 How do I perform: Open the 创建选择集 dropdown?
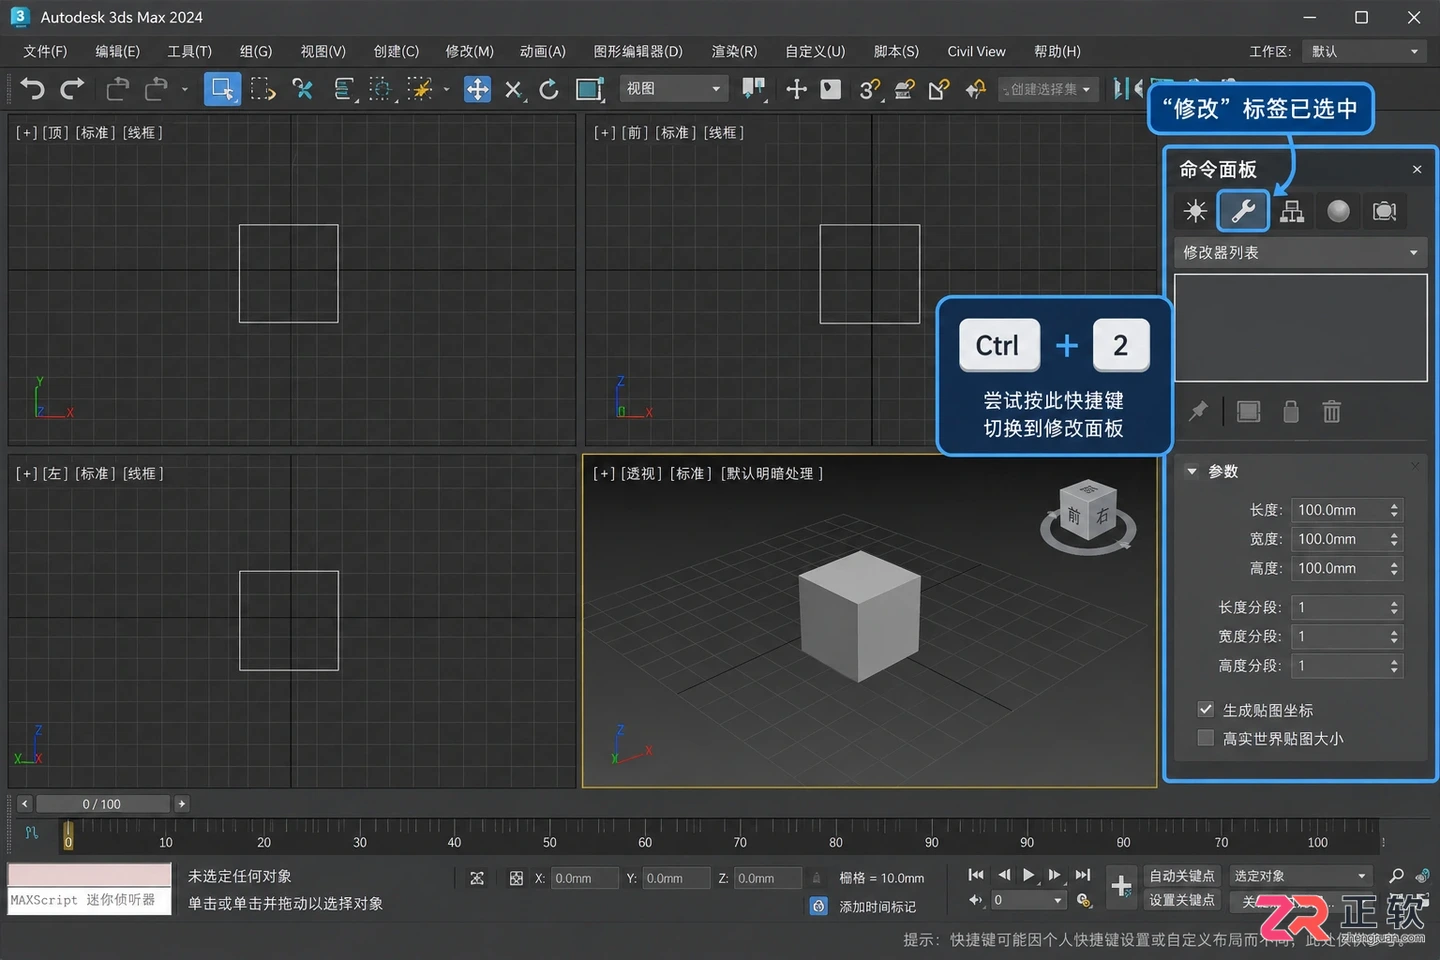click(1047, 90)
